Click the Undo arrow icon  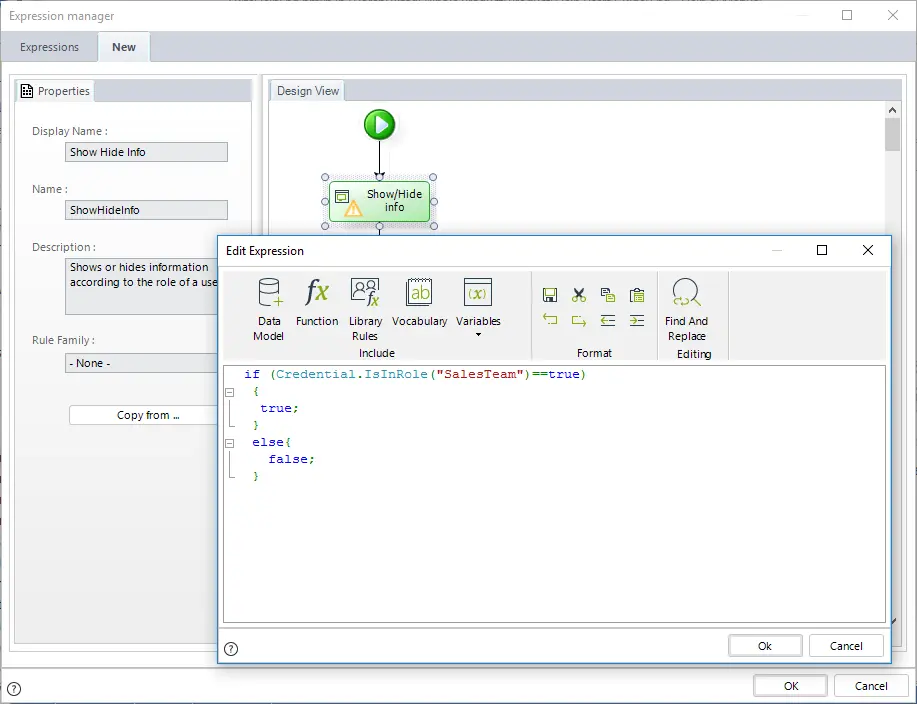point(550,320)
